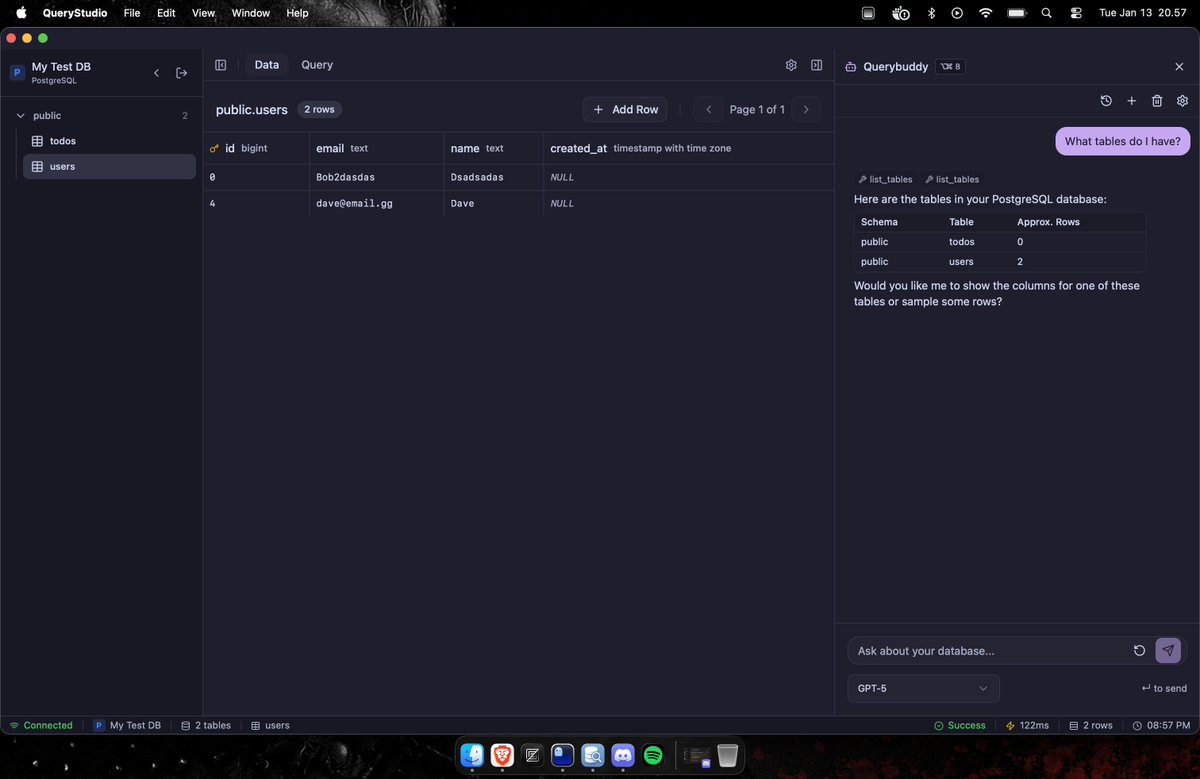Select the 'Dave' name cell
Image resolution: width=1200 pixels, height=779 pixels.
point(494,203)
